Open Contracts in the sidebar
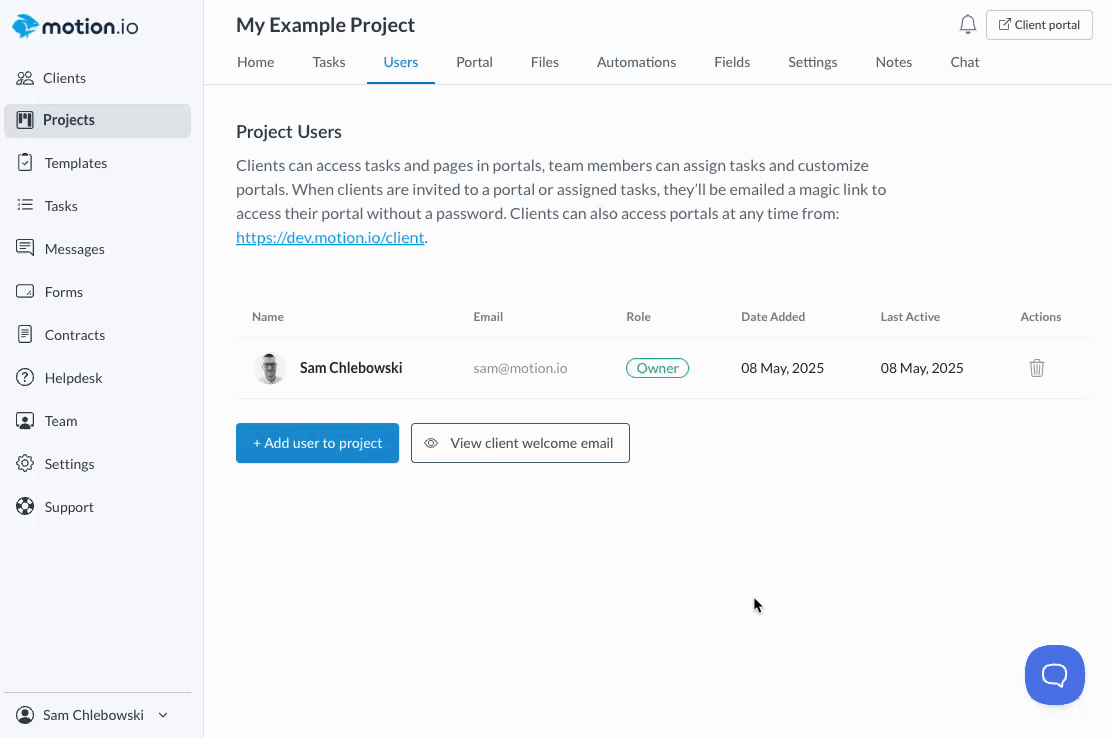The image size is (1112, 738). pyautogui.click(x=74, y=335)
